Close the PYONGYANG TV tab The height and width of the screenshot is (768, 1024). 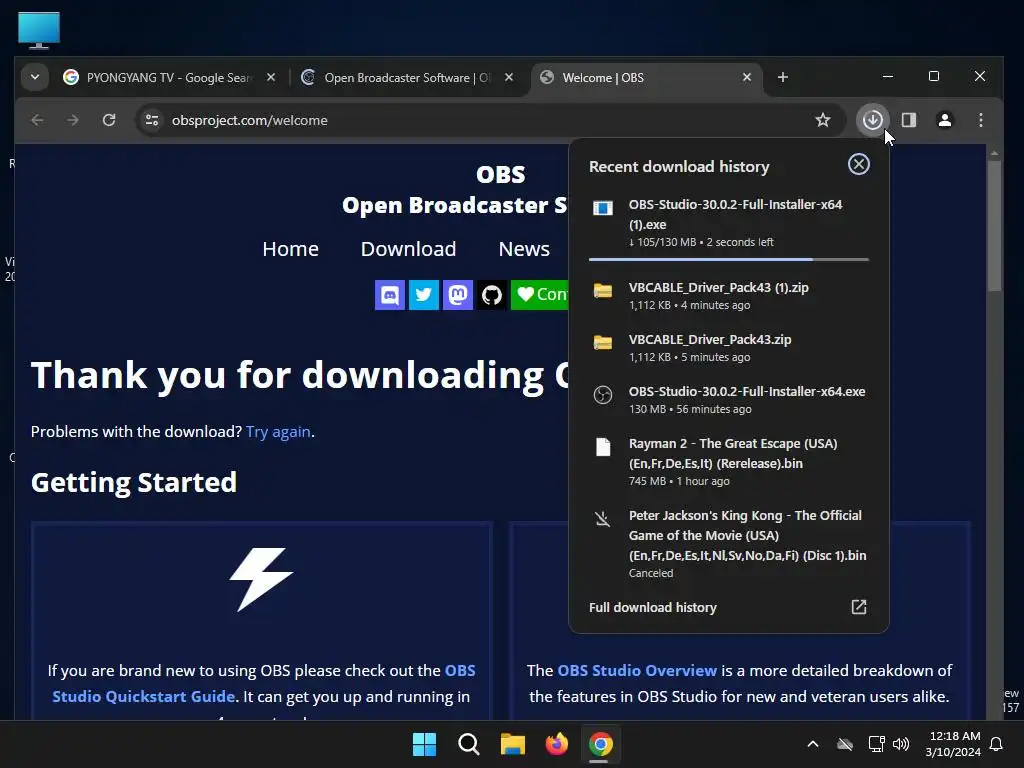coord(271,78)
